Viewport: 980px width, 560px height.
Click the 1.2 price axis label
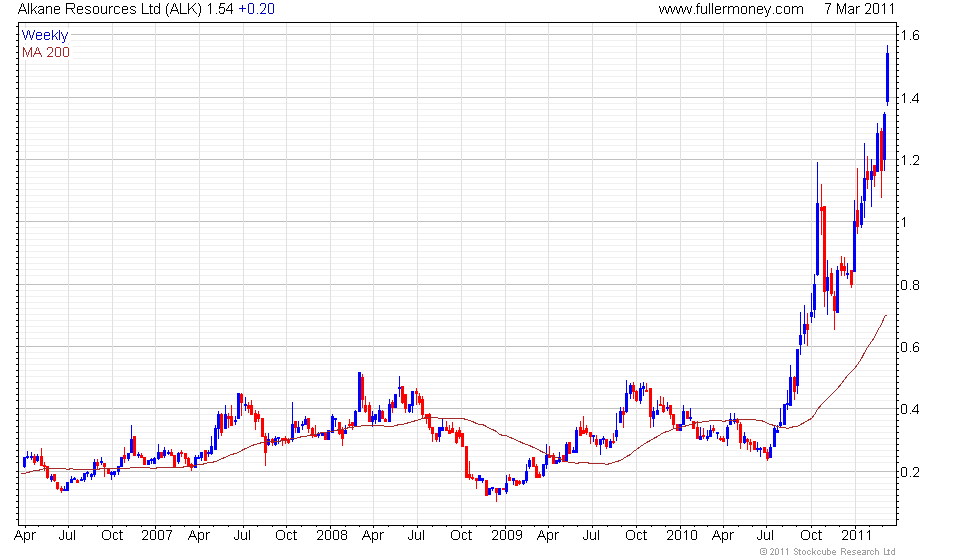coord(910,161)
